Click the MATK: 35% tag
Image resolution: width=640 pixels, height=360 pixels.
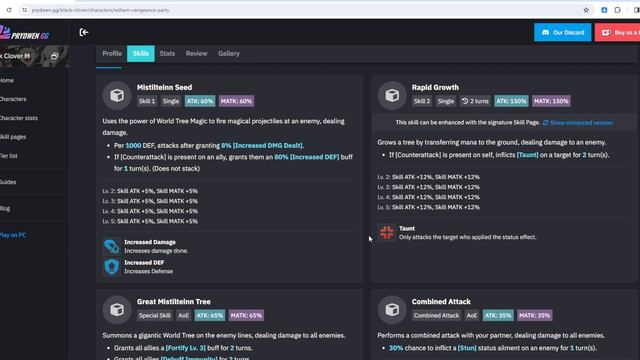[x=534, y=316]
